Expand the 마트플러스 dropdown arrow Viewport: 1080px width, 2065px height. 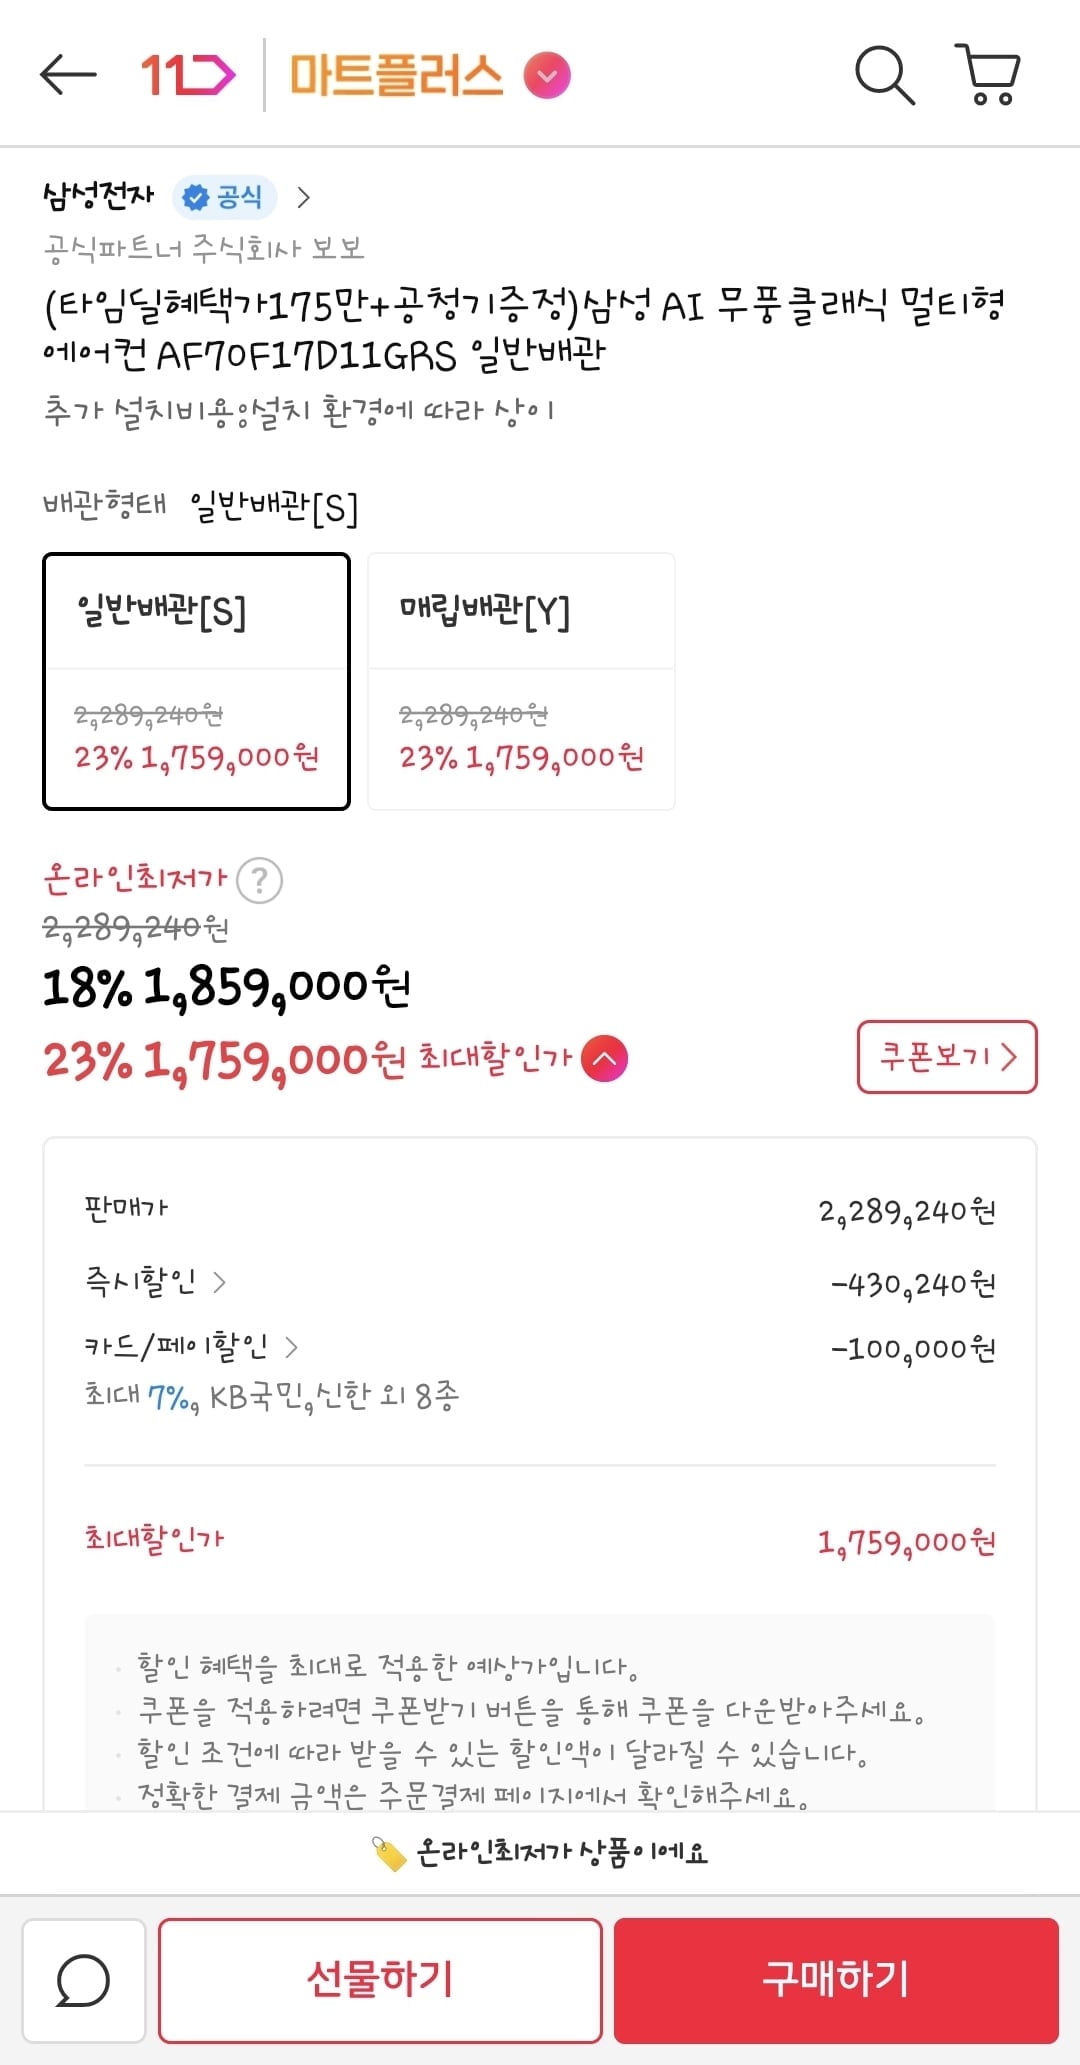547,76
